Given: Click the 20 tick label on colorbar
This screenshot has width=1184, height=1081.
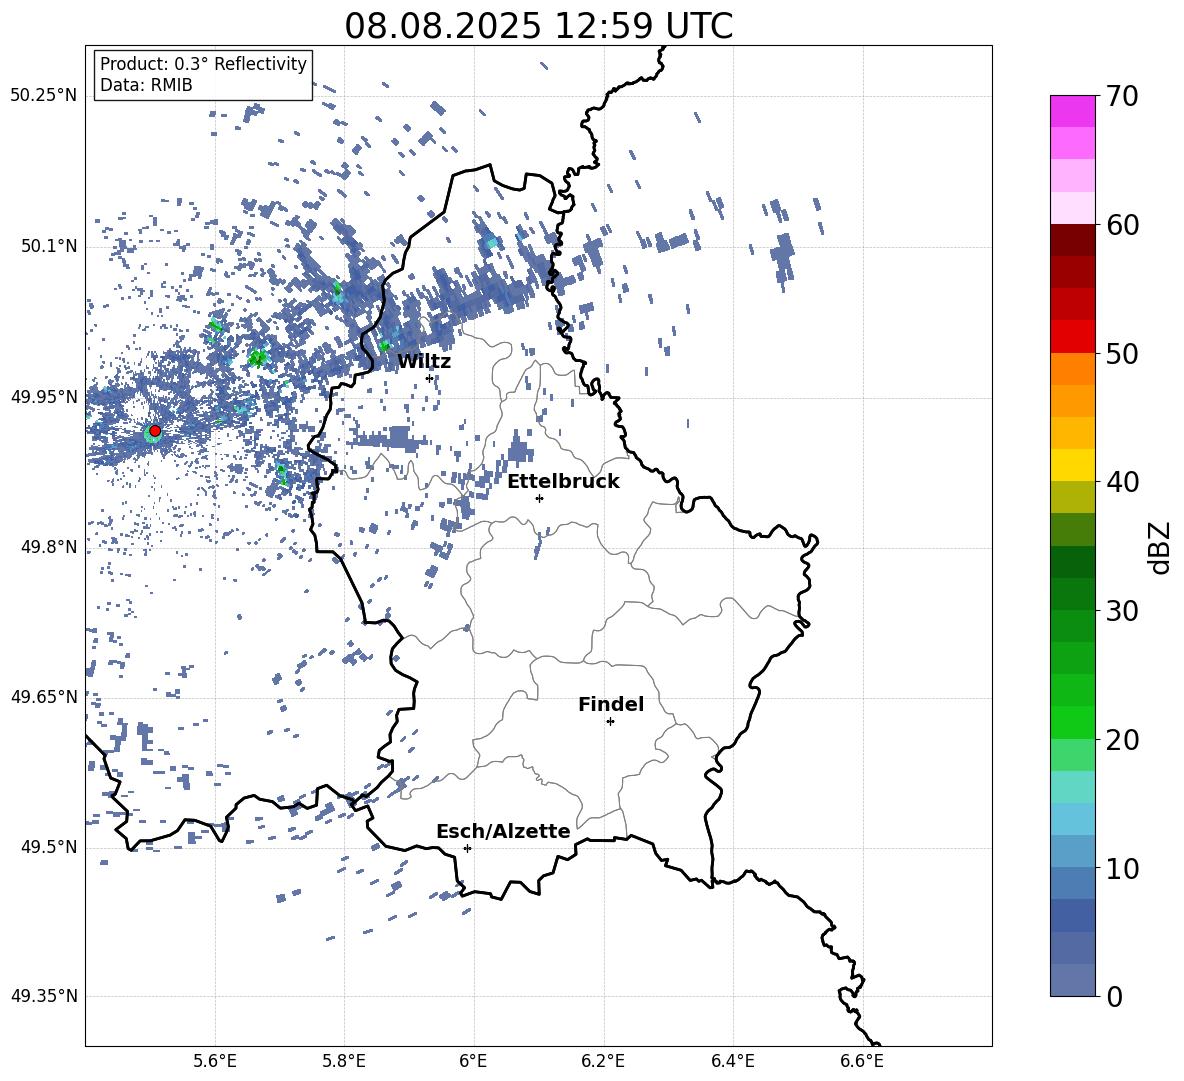Looking at the screenshot, I should pyautogui.click(x=1122, y=740).
